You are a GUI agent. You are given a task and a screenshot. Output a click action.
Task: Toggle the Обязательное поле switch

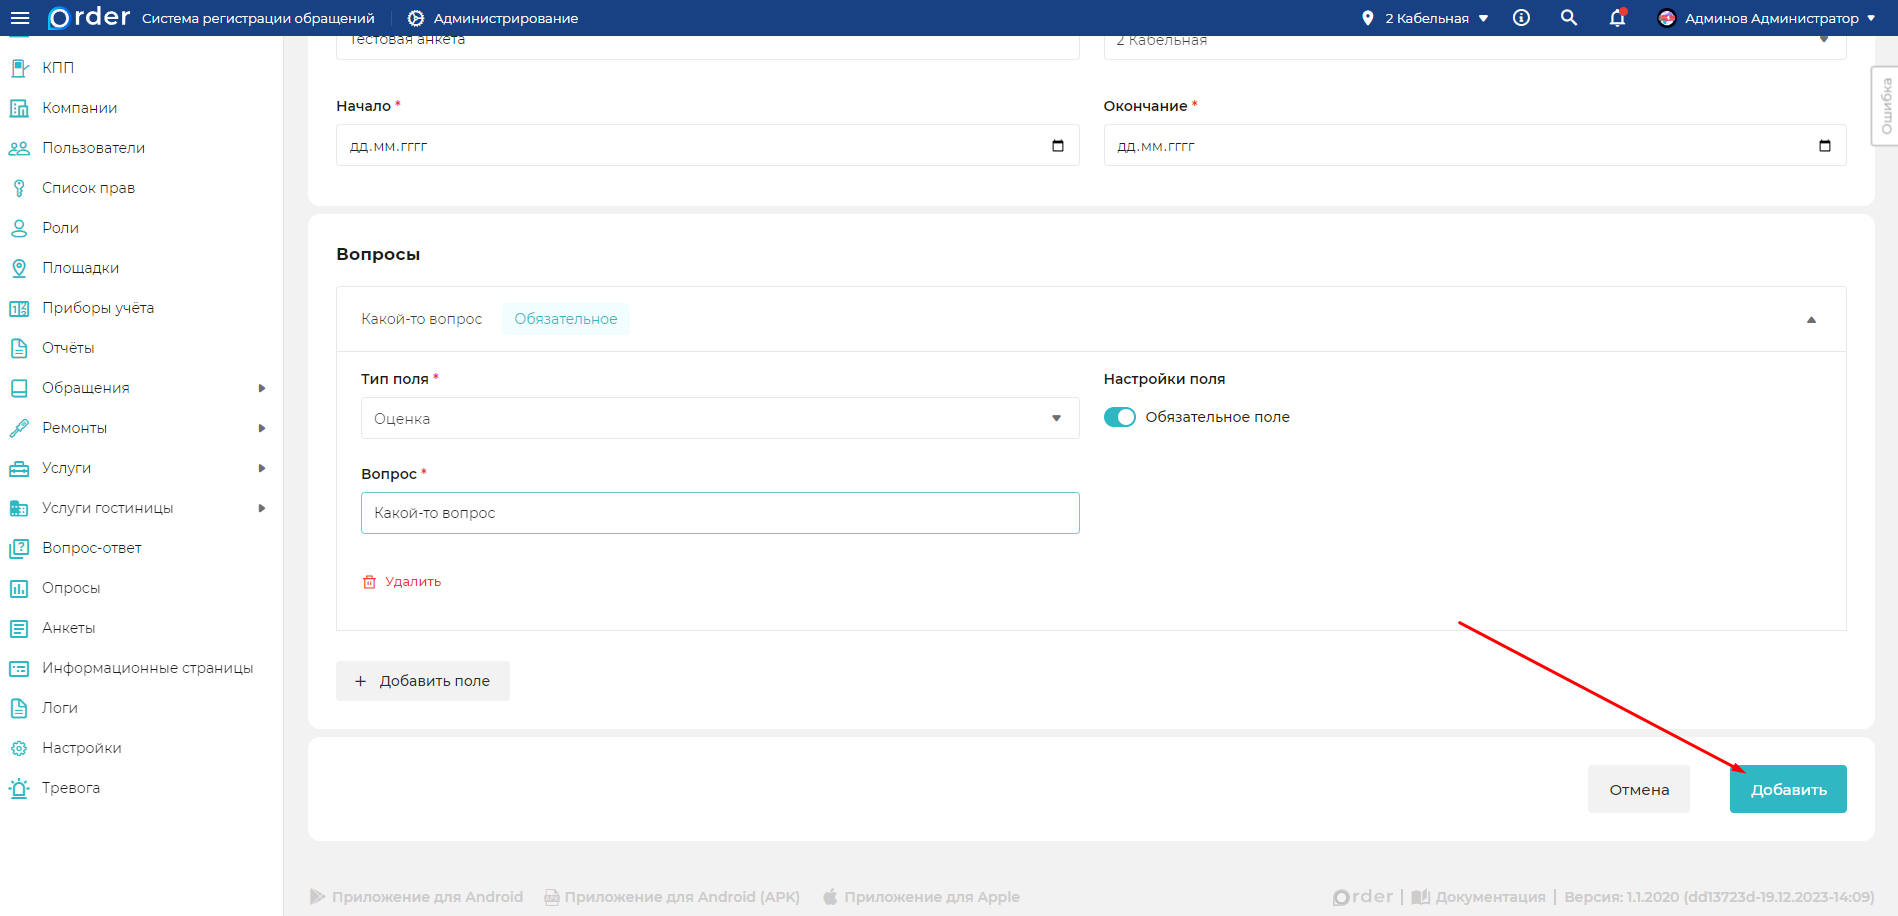pos(1119,417)
